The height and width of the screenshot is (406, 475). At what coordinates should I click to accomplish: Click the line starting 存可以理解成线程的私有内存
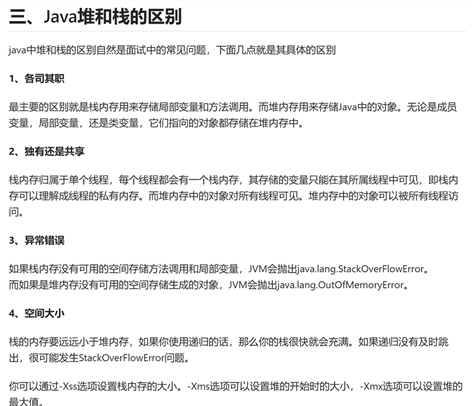pyautogui.click(x=233, y=196)
